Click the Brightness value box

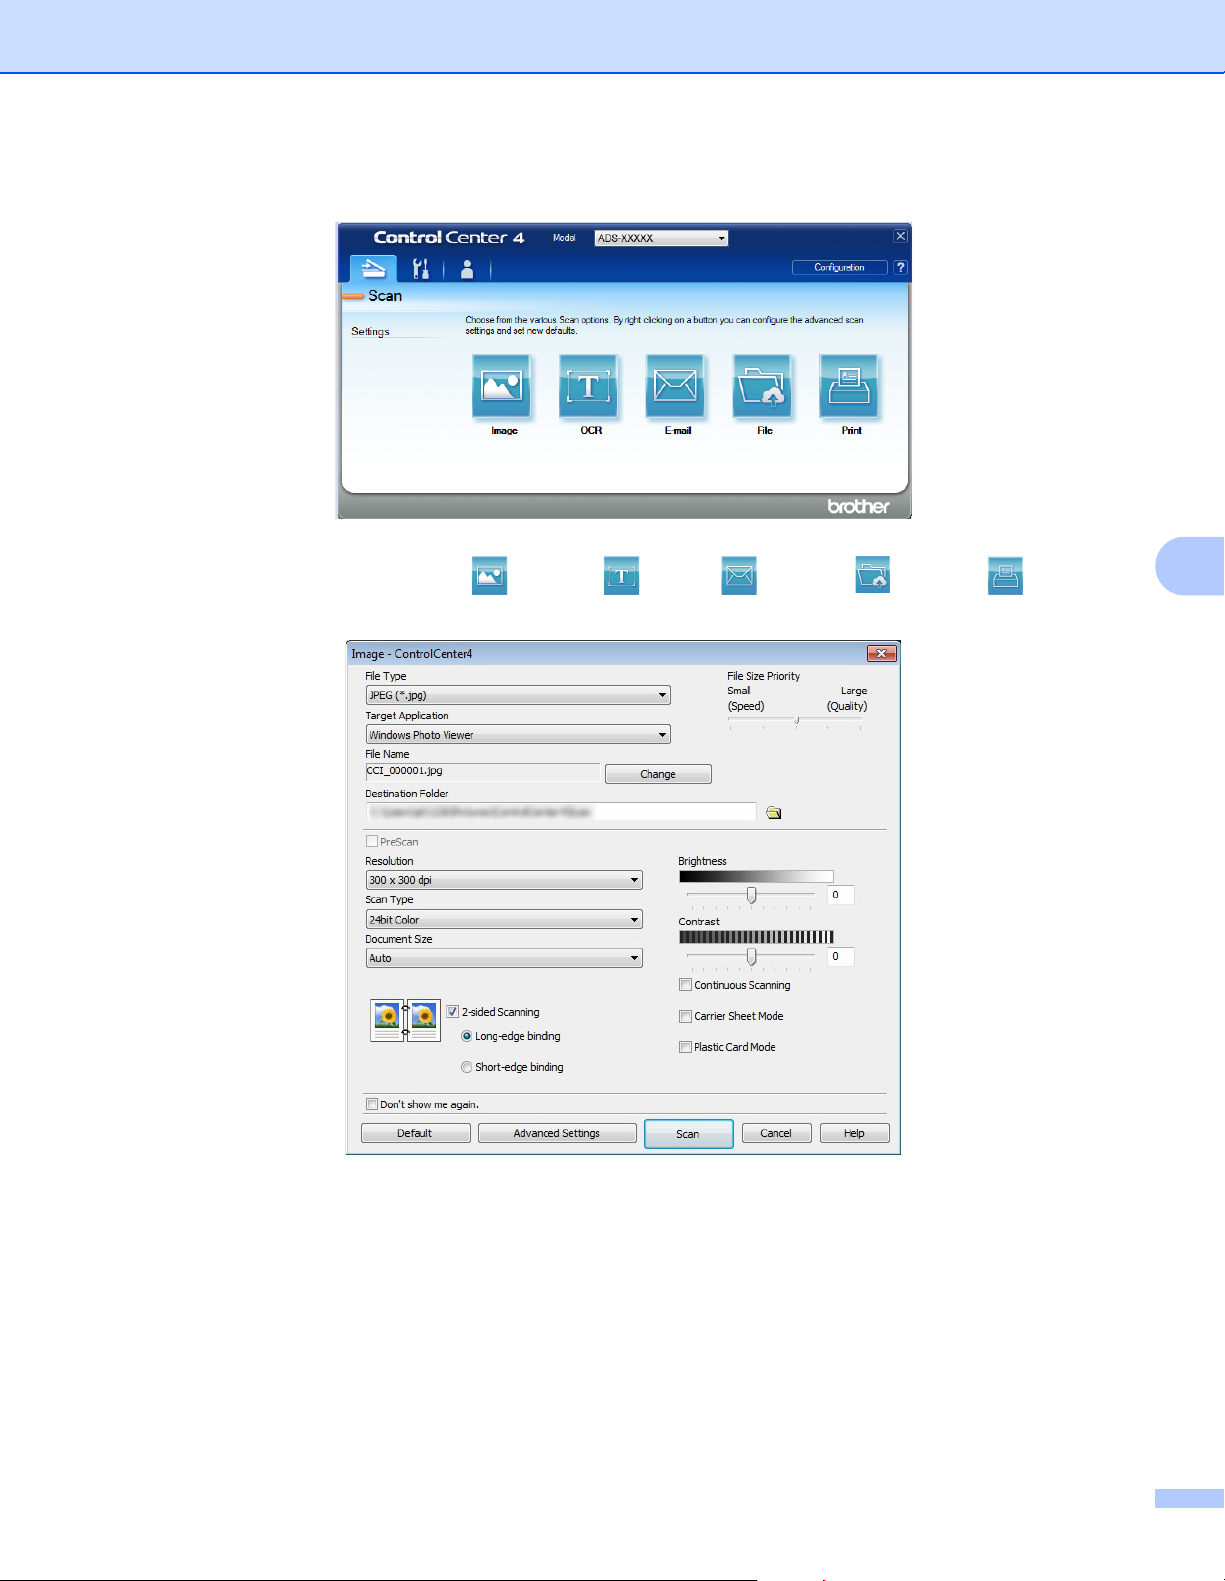coord(841,895)
